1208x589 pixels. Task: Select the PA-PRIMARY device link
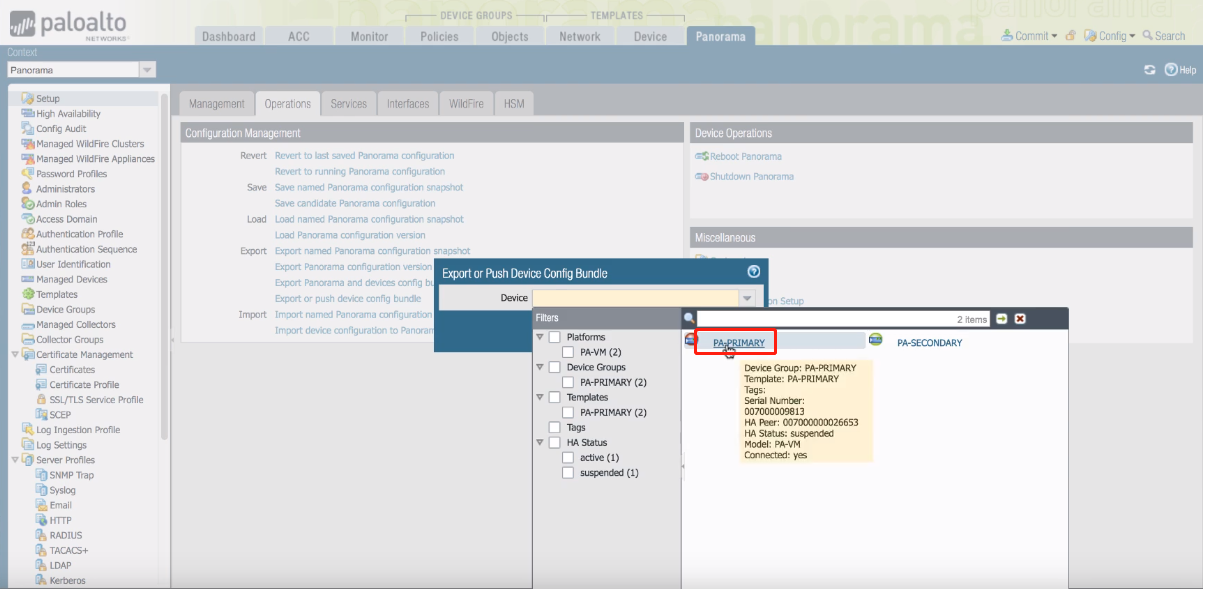coord(738,343)
